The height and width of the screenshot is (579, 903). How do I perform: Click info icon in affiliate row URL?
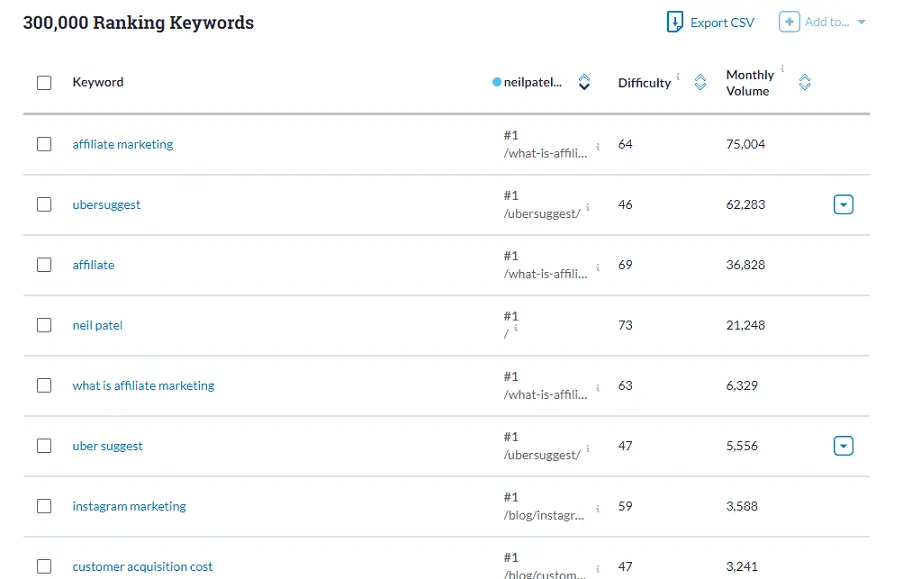click(598, 267)
